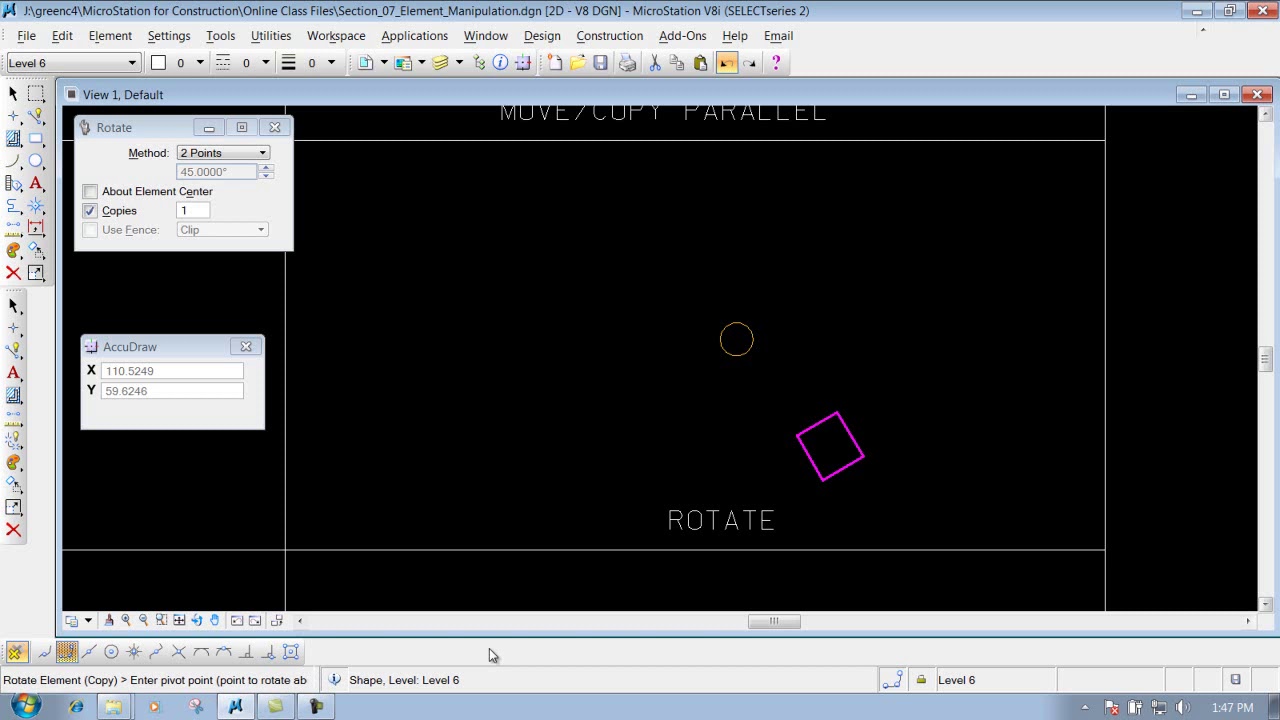Open the line weight dropdown arrow
The width and height of the screenshot is (1280, 720).
[331, 63]
